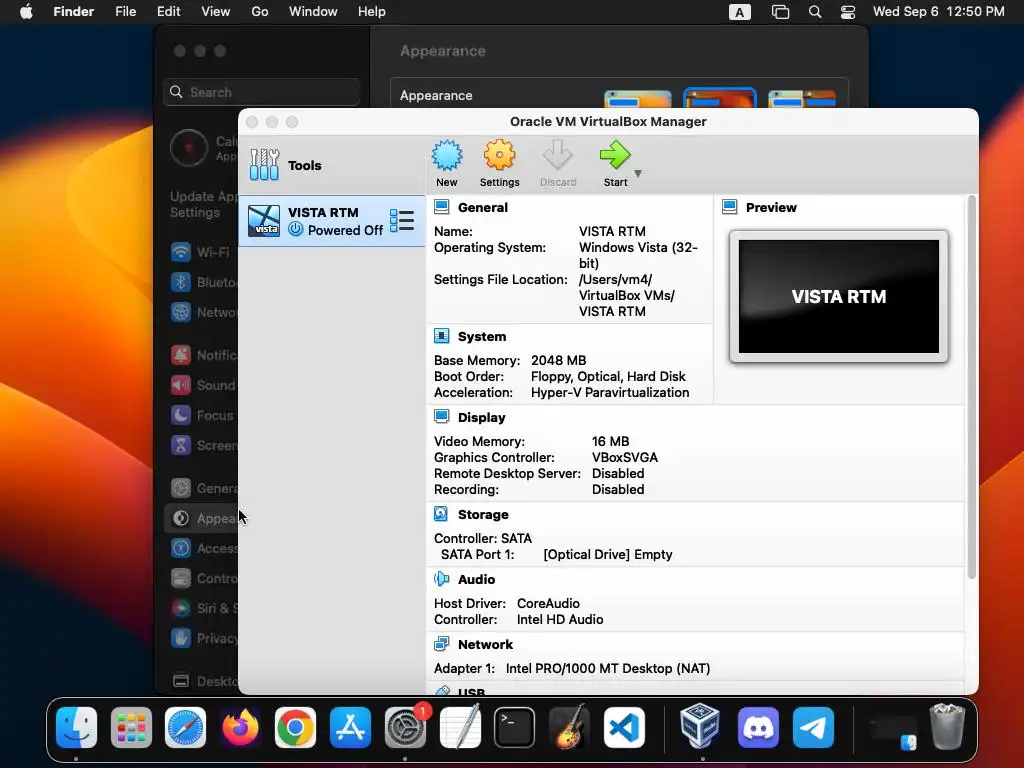Open the Finder menu
Screen dimensions: 1024x768
click(x=74, y=12)
